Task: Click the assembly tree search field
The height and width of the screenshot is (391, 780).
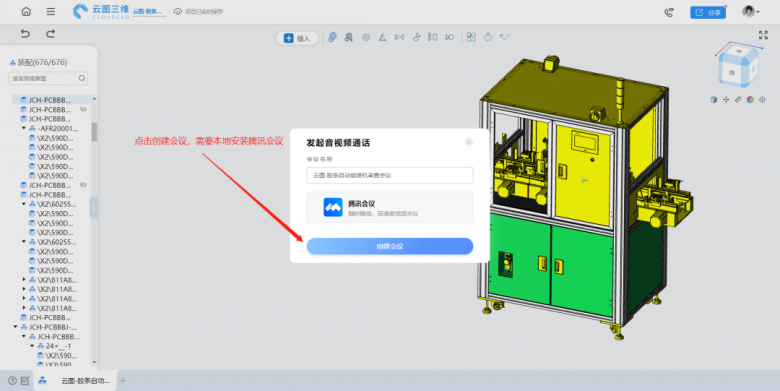Action: 48,78
